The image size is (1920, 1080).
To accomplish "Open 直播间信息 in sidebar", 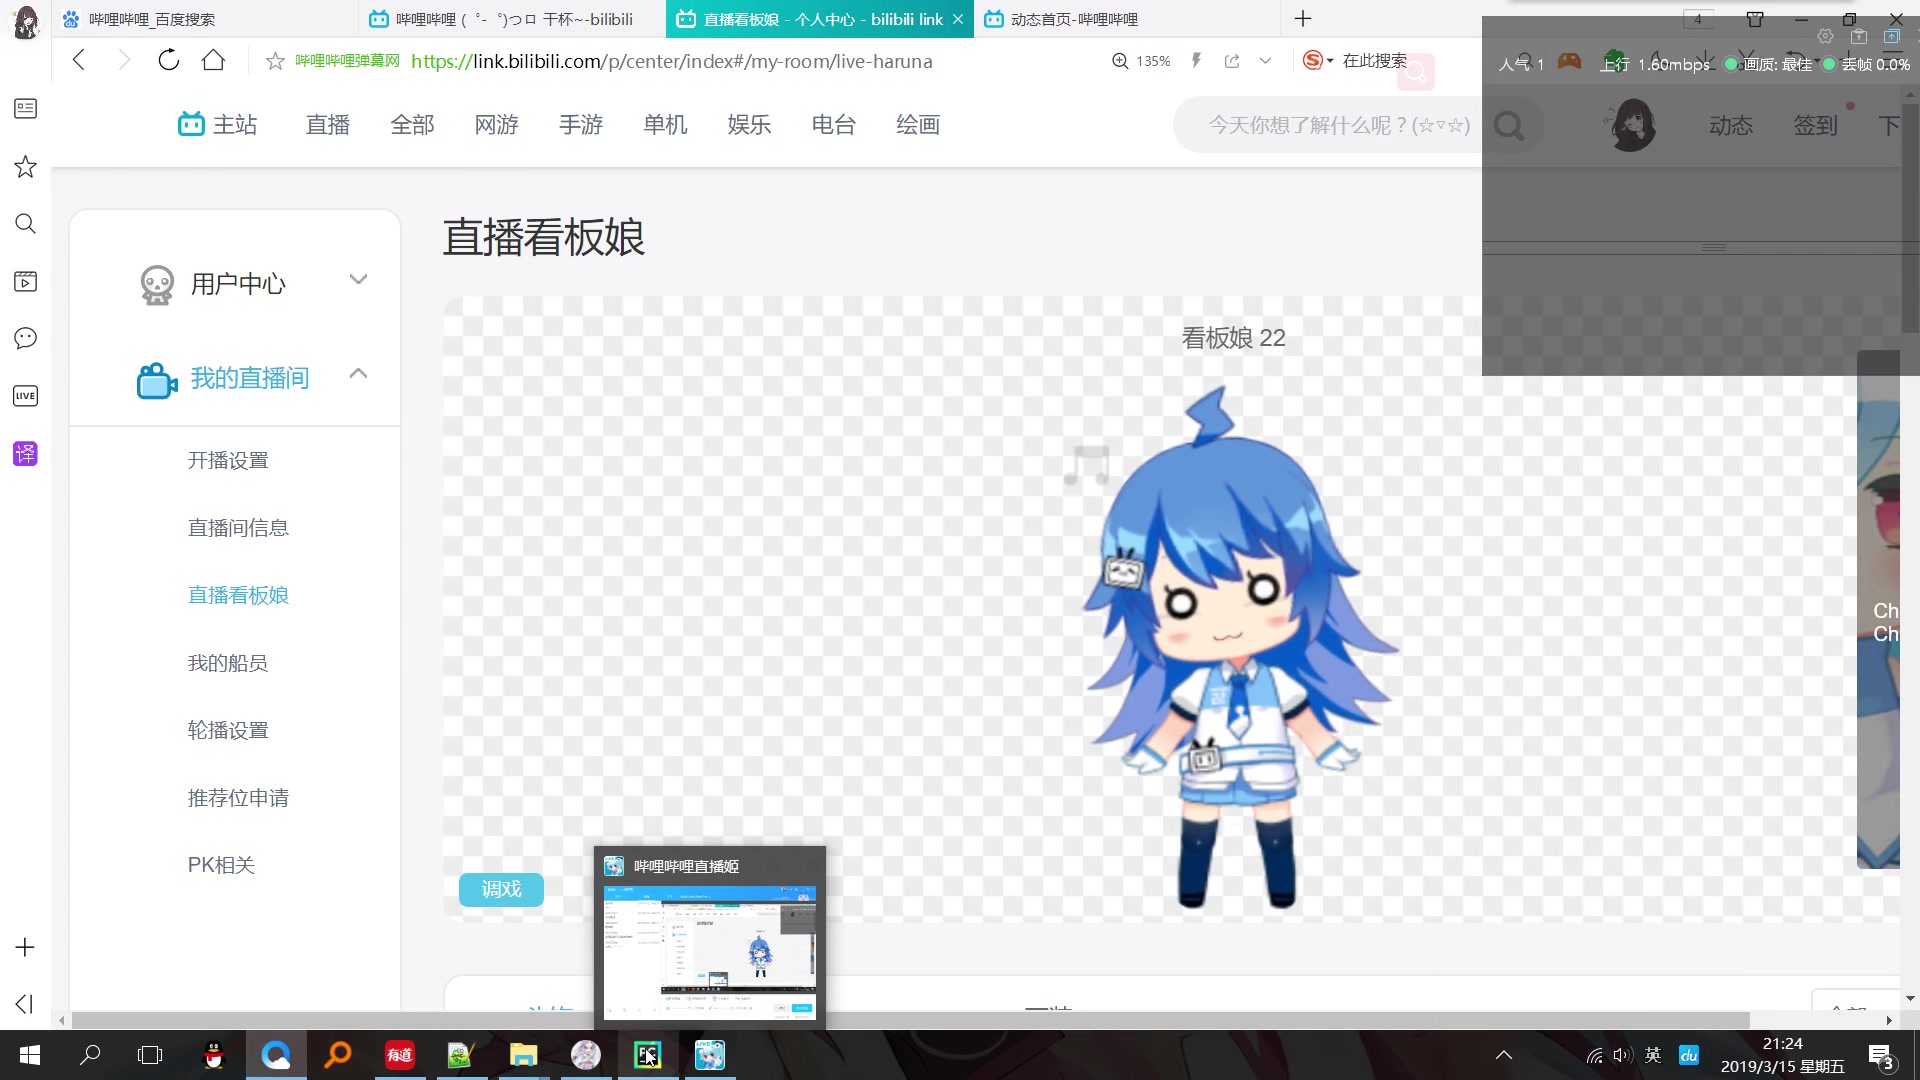I will coord(238,527).
